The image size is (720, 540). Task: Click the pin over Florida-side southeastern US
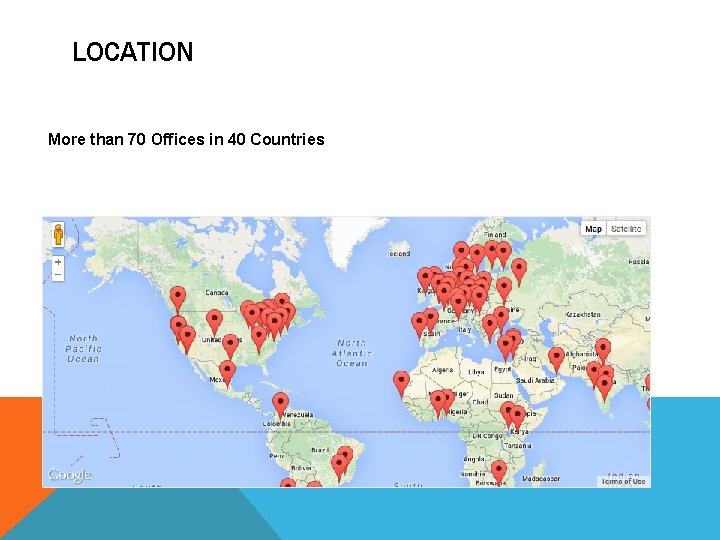pyautogui.click(x=259, y=340)
